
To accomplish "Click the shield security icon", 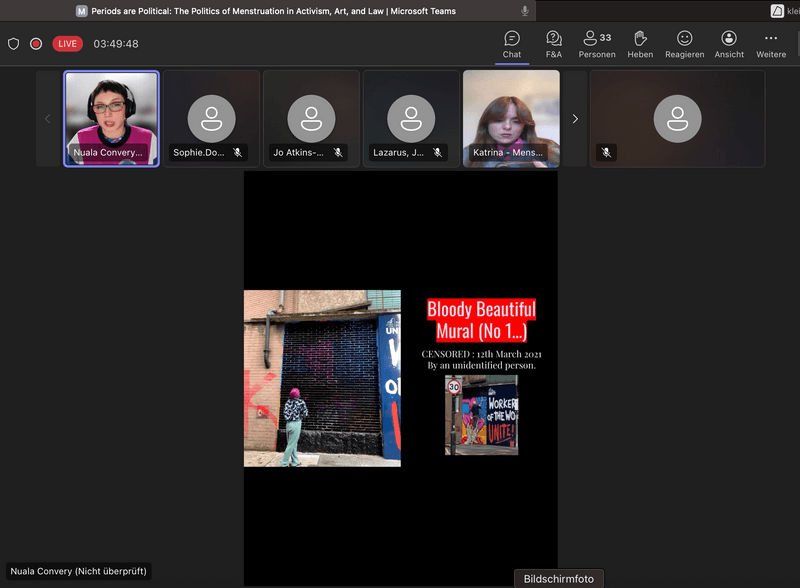I will tap(14, 44).
